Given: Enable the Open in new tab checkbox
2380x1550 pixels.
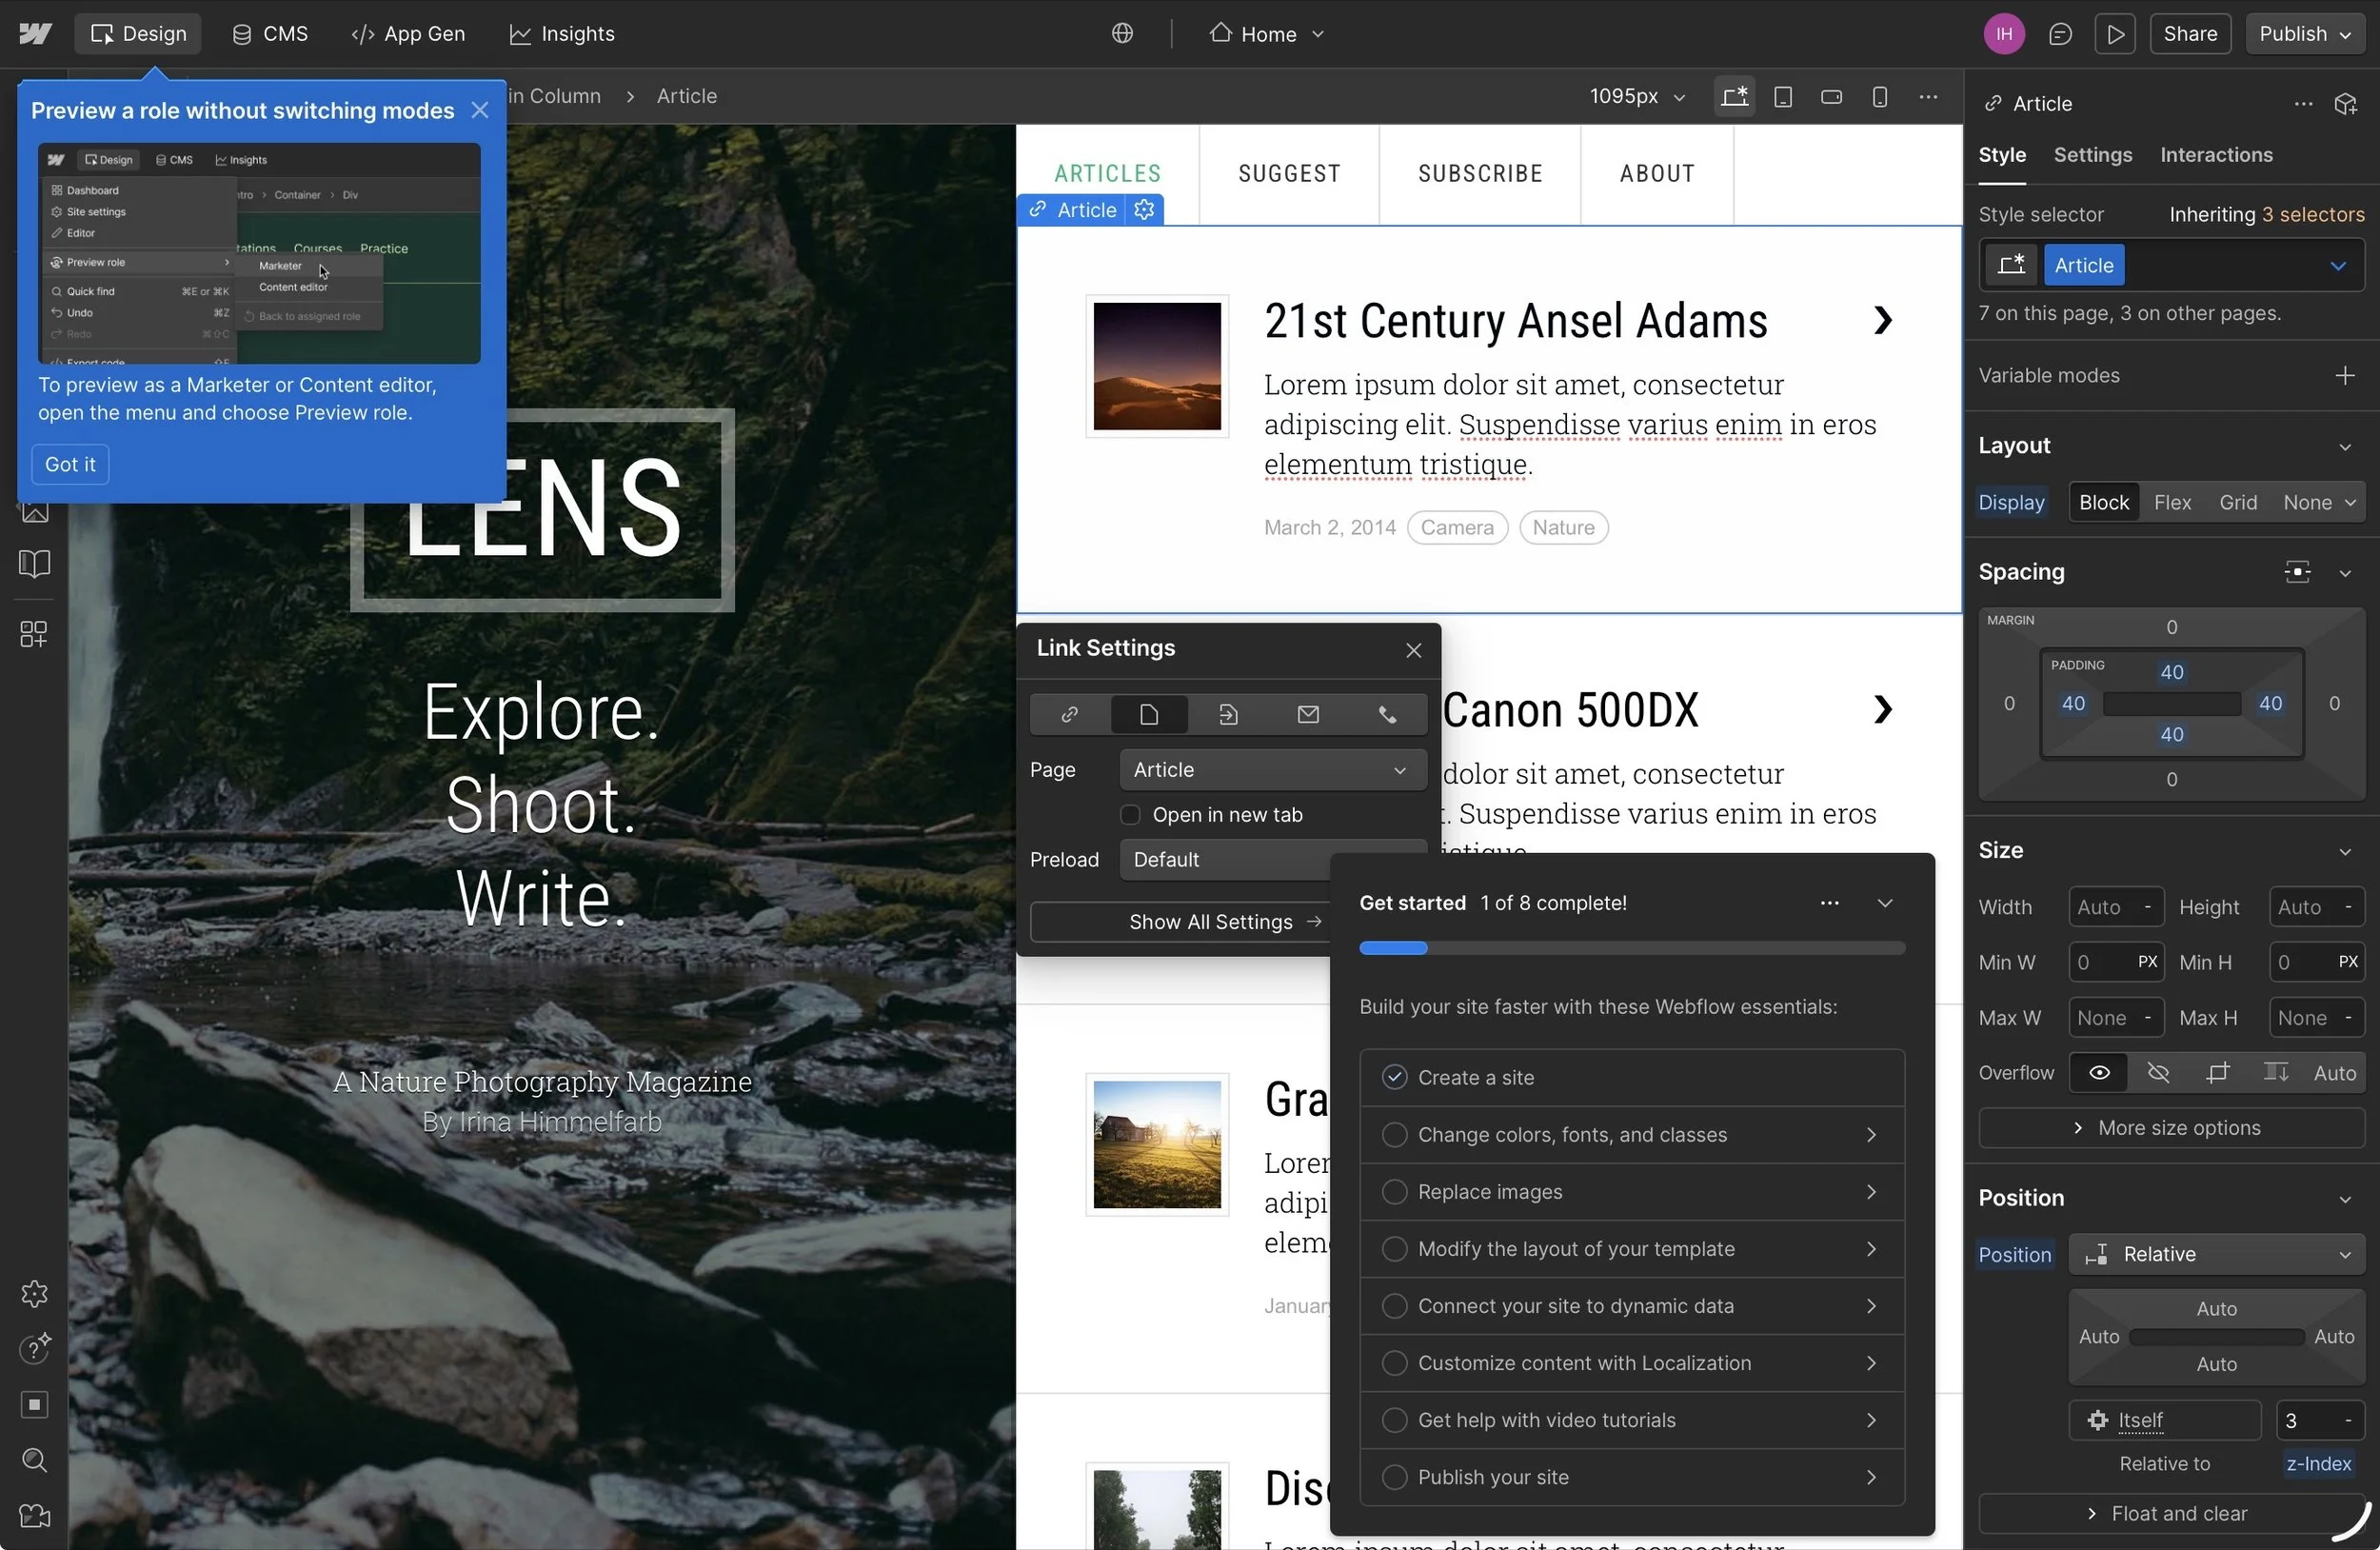Looking at the screenshot, I should click(1130, 815).
